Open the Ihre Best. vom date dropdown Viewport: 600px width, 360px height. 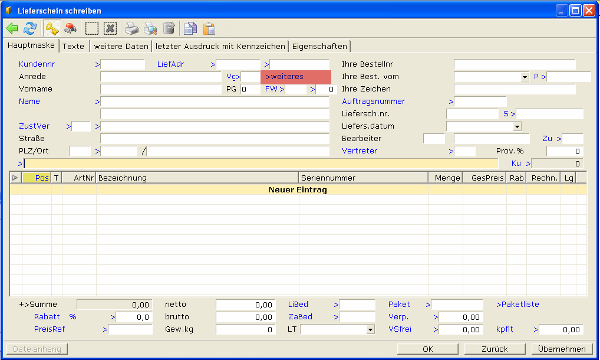(x=525, y=77)
